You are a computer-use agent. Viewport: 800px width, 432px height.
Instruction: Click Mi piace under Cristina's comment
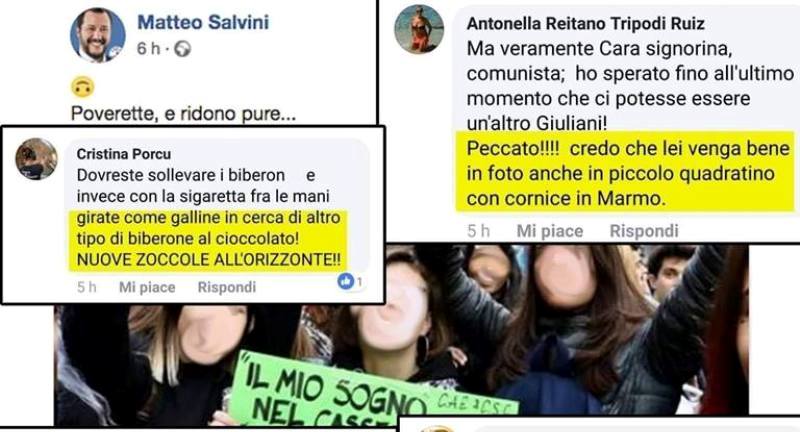147,287
